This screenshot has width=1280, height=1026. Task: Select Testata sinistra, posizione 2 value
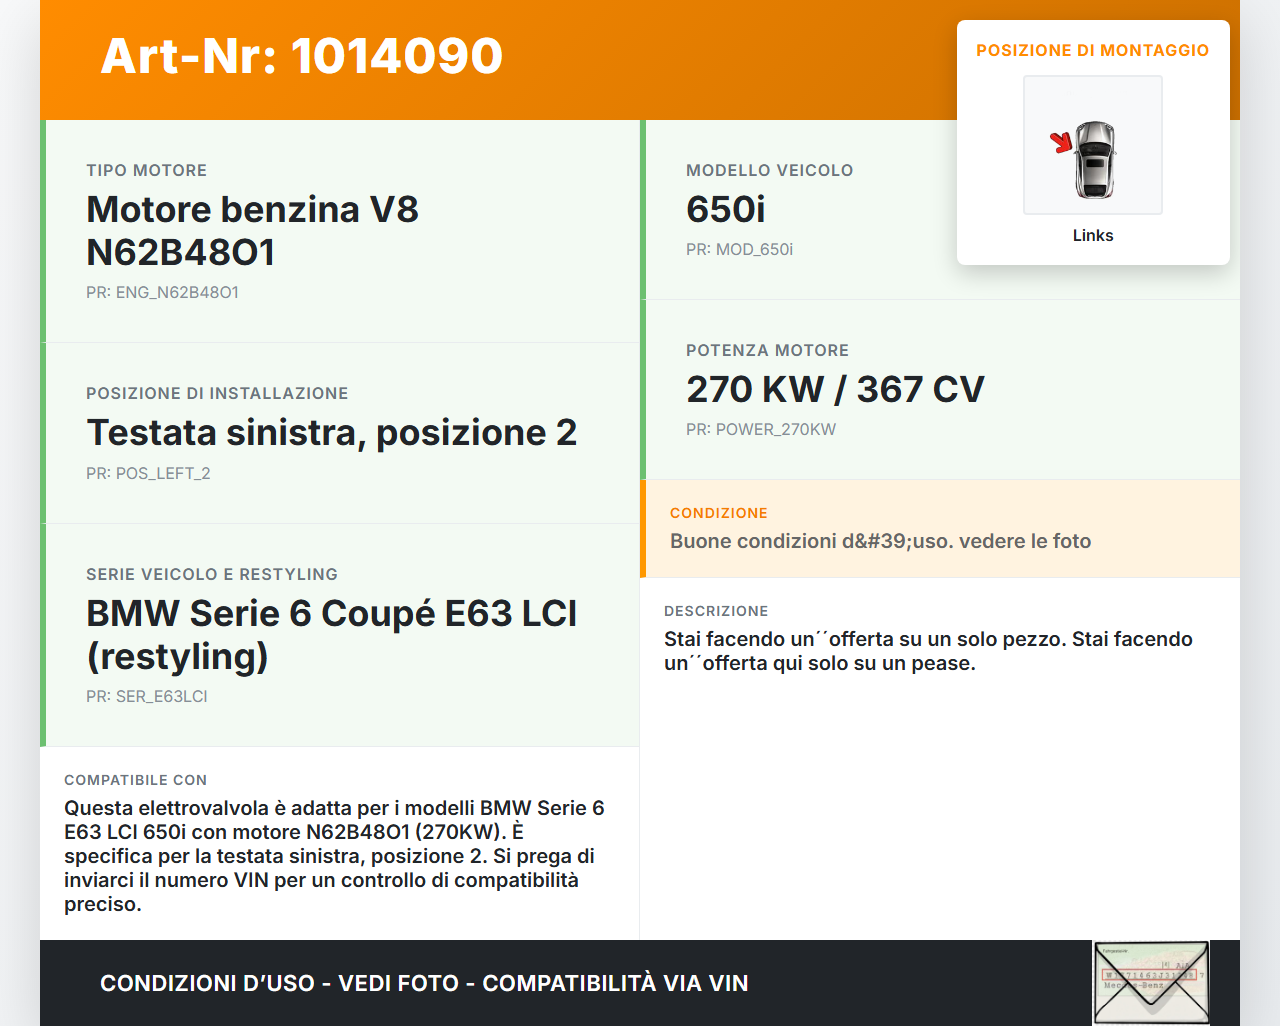[x=332, y=433]
